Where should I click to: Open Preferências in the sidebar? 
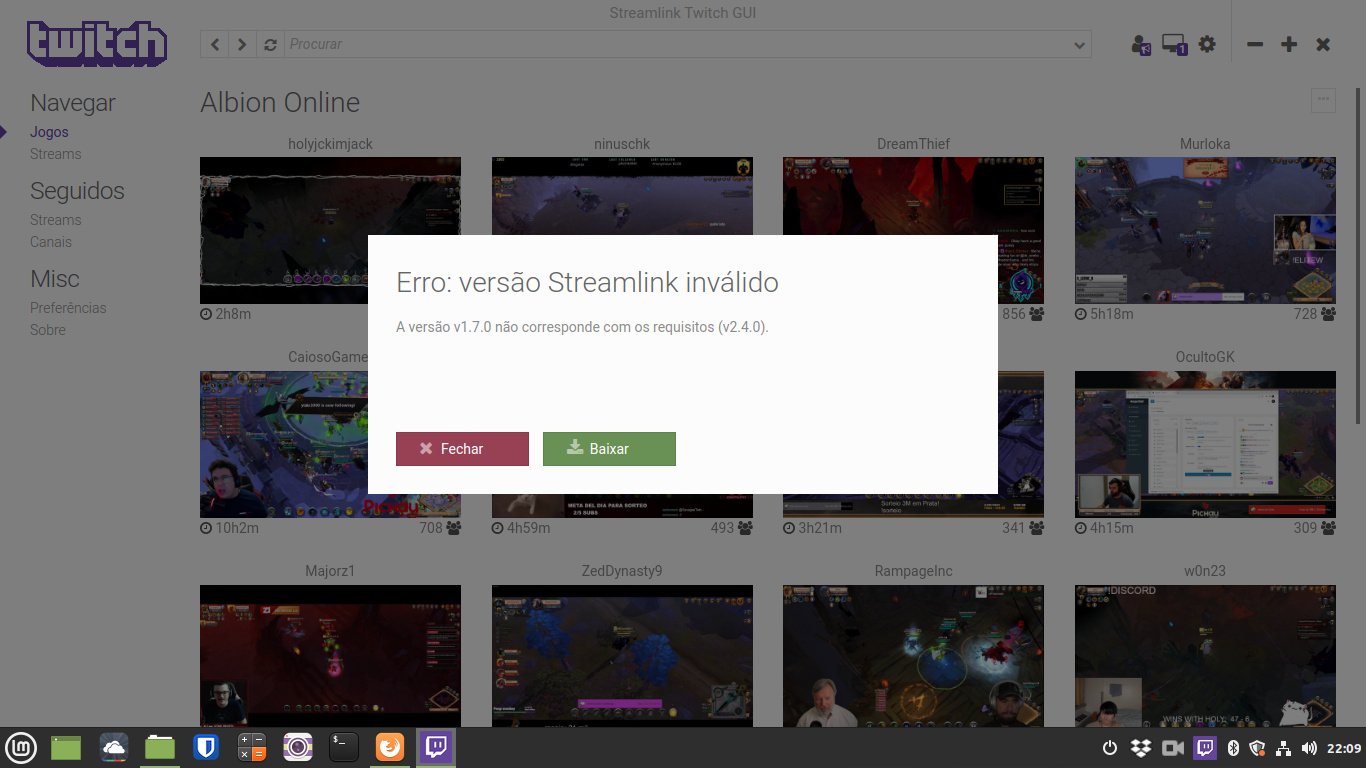(x=68, y=308)
